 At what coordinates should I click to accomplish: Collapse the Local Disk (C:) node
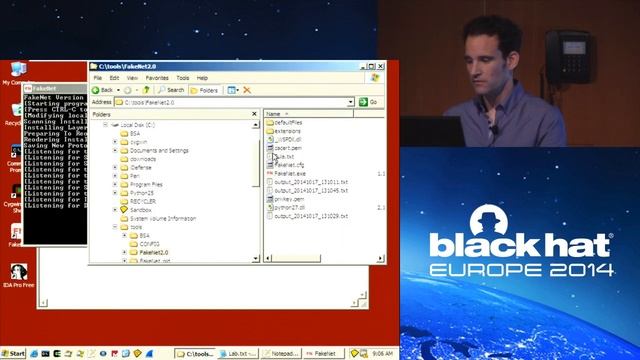click(x=106, y=124)
